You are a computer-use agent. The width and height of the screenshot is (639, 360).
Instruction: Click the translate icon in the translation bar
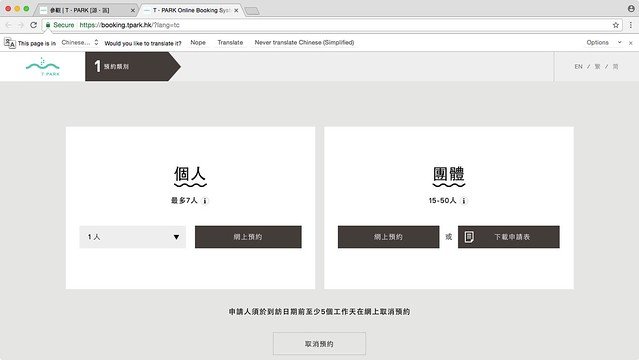[10, 42]
